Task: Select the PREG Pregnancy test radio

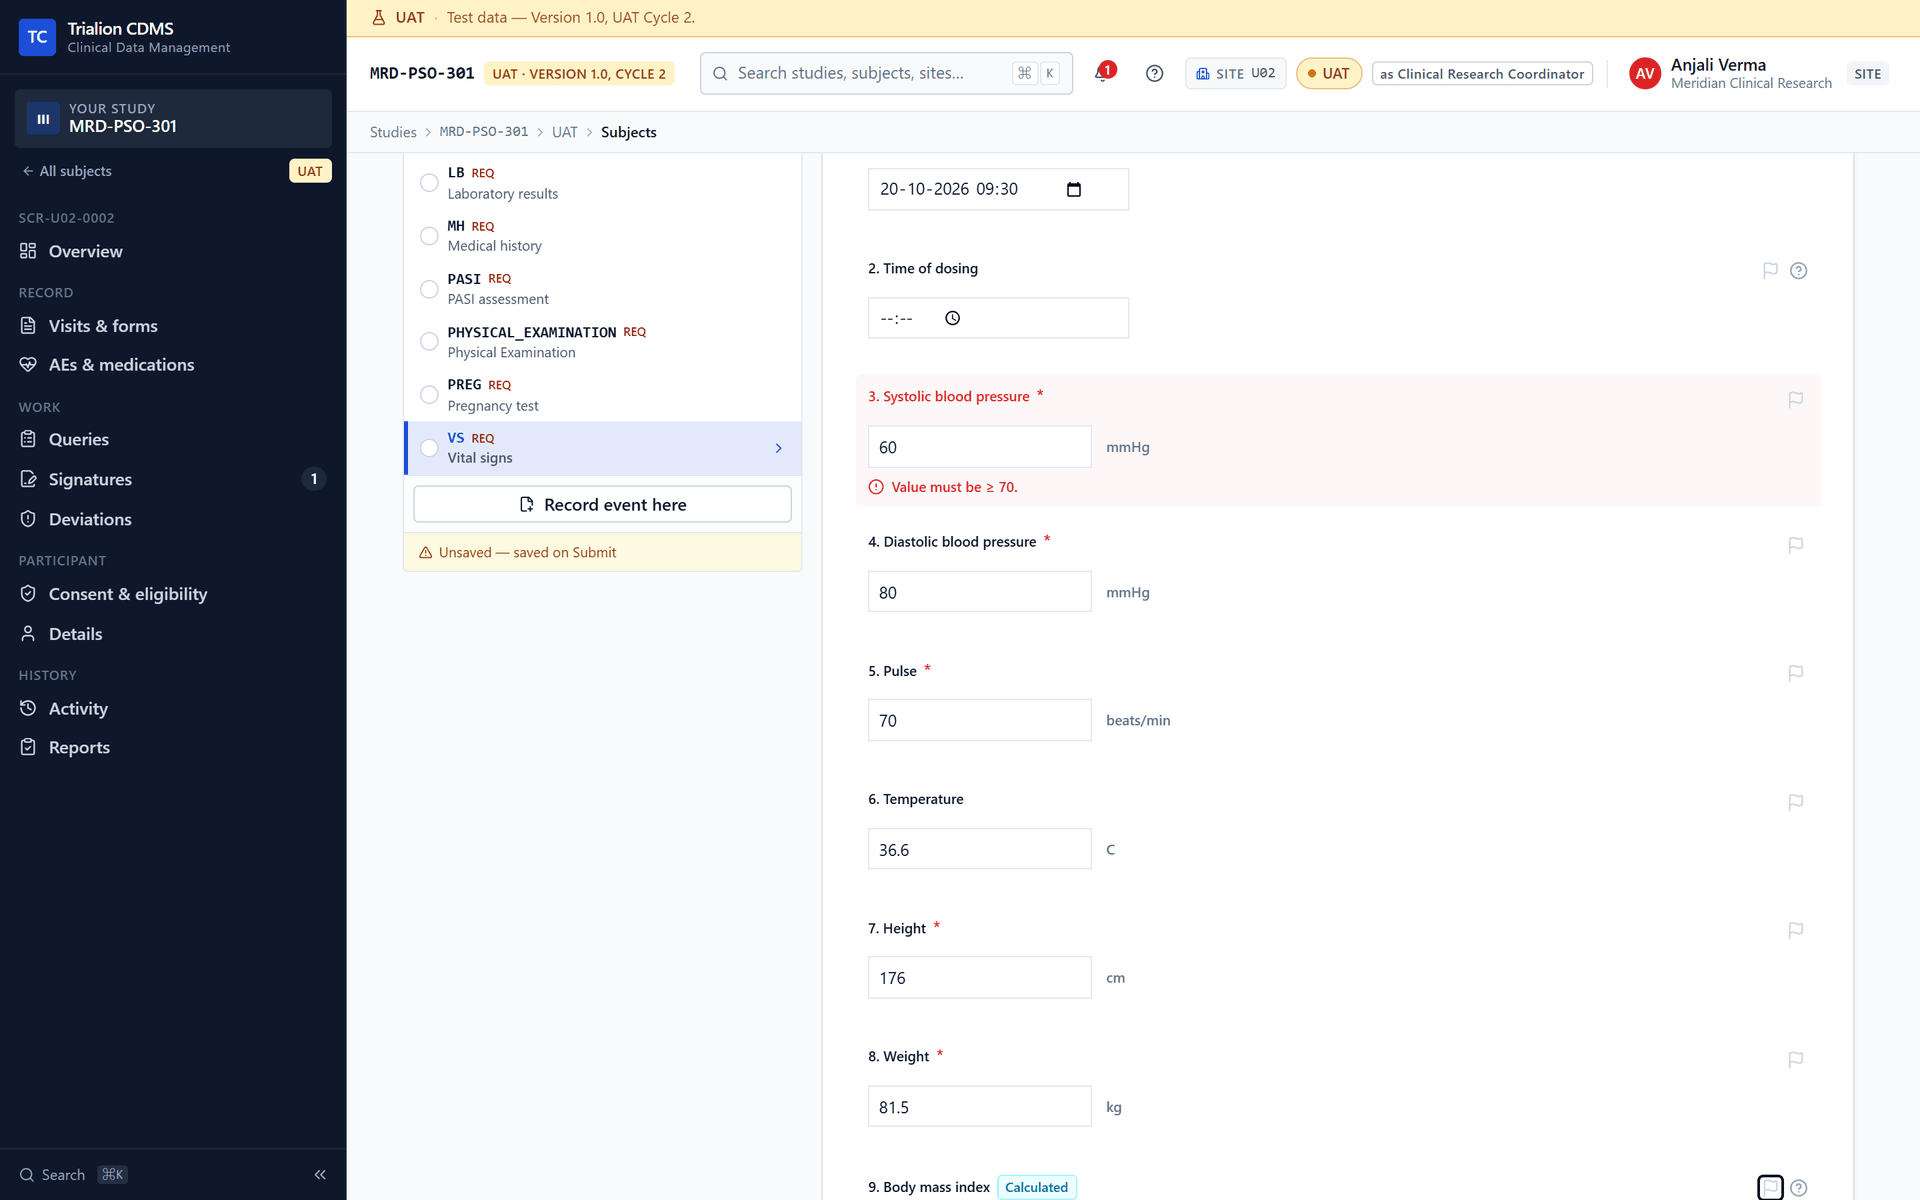Action: tap(429, 395)
